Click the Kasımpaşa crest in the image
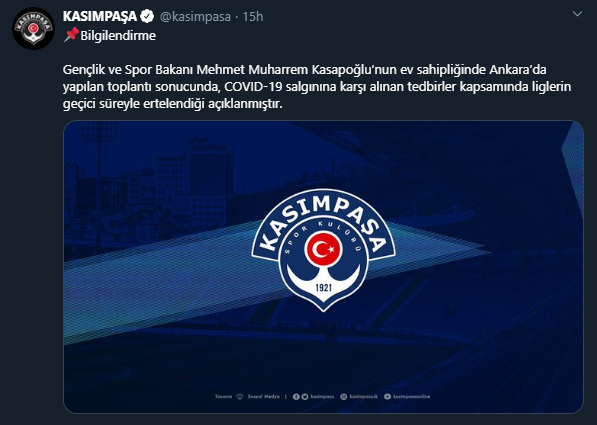This screenshot has width=597, height=425. [323, 250]
